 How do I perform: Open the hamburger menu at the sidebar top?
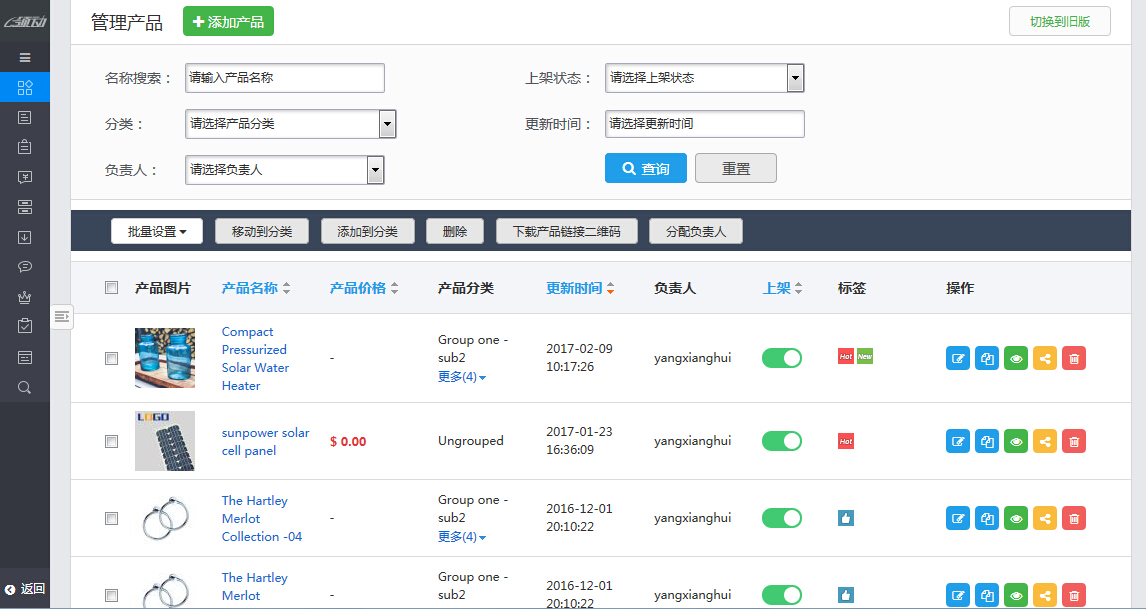(x=25, y=57)
